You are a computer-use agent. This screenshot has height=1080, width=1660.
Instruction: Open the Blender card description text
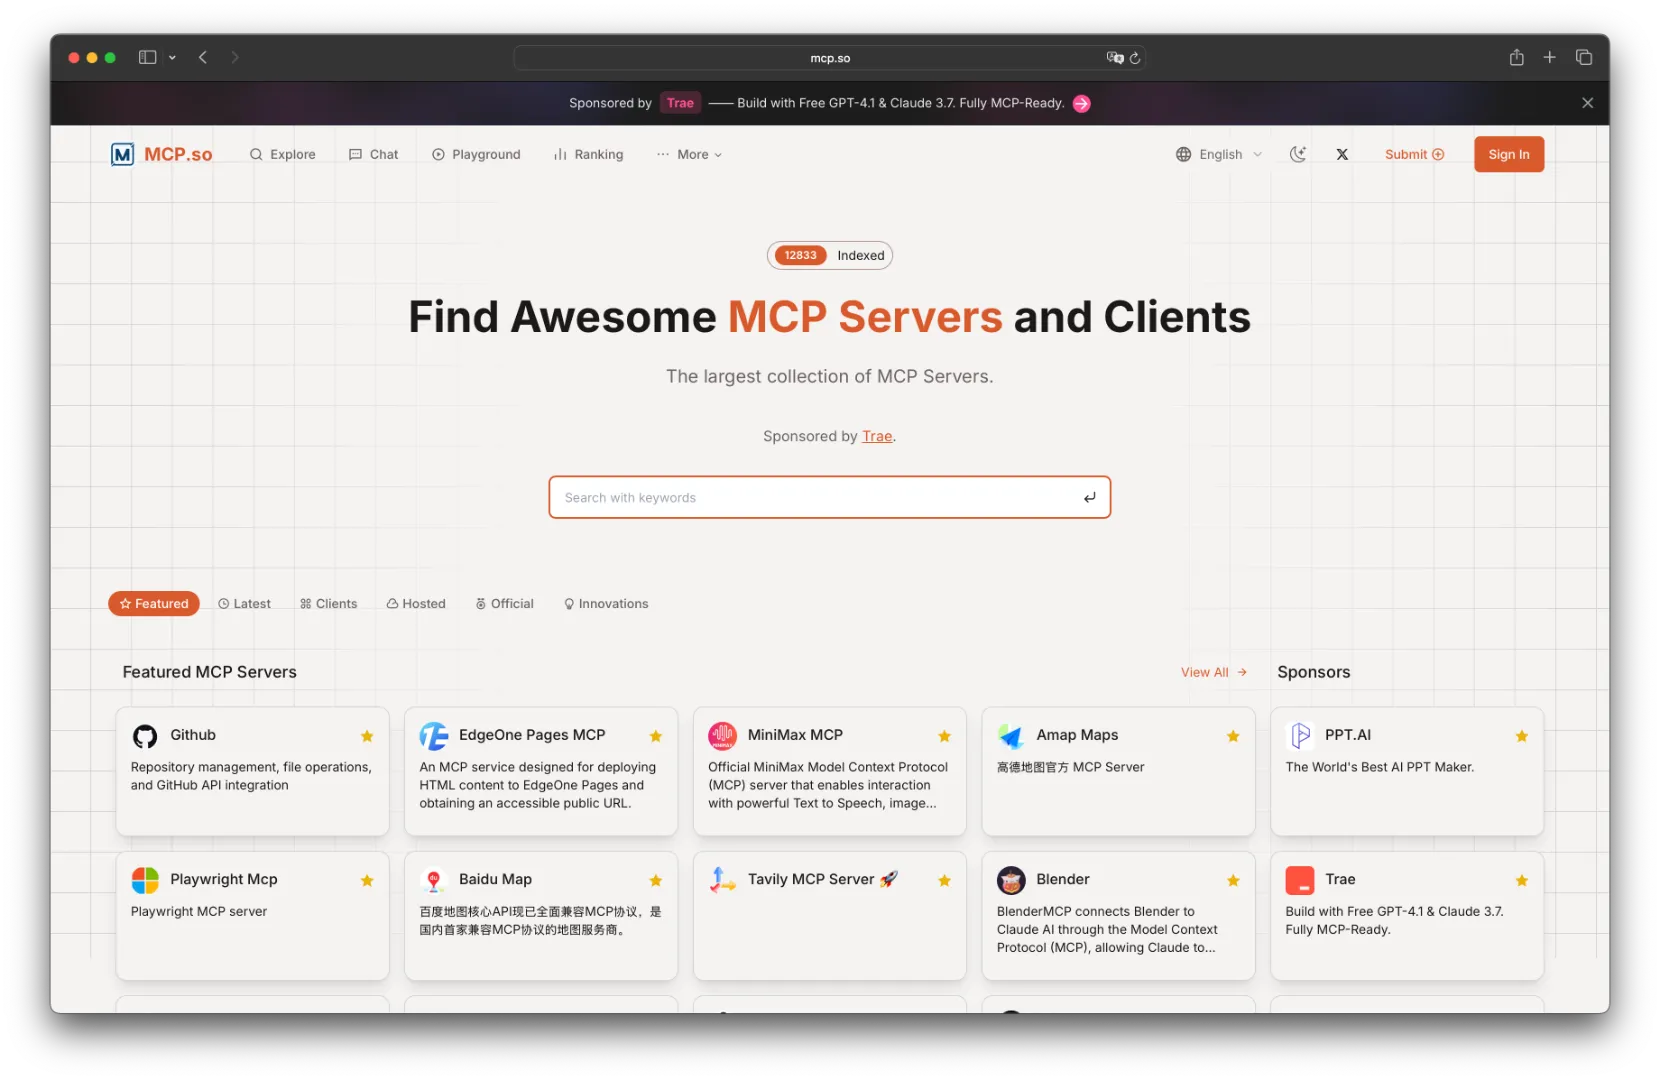(x=1107, y=930)
